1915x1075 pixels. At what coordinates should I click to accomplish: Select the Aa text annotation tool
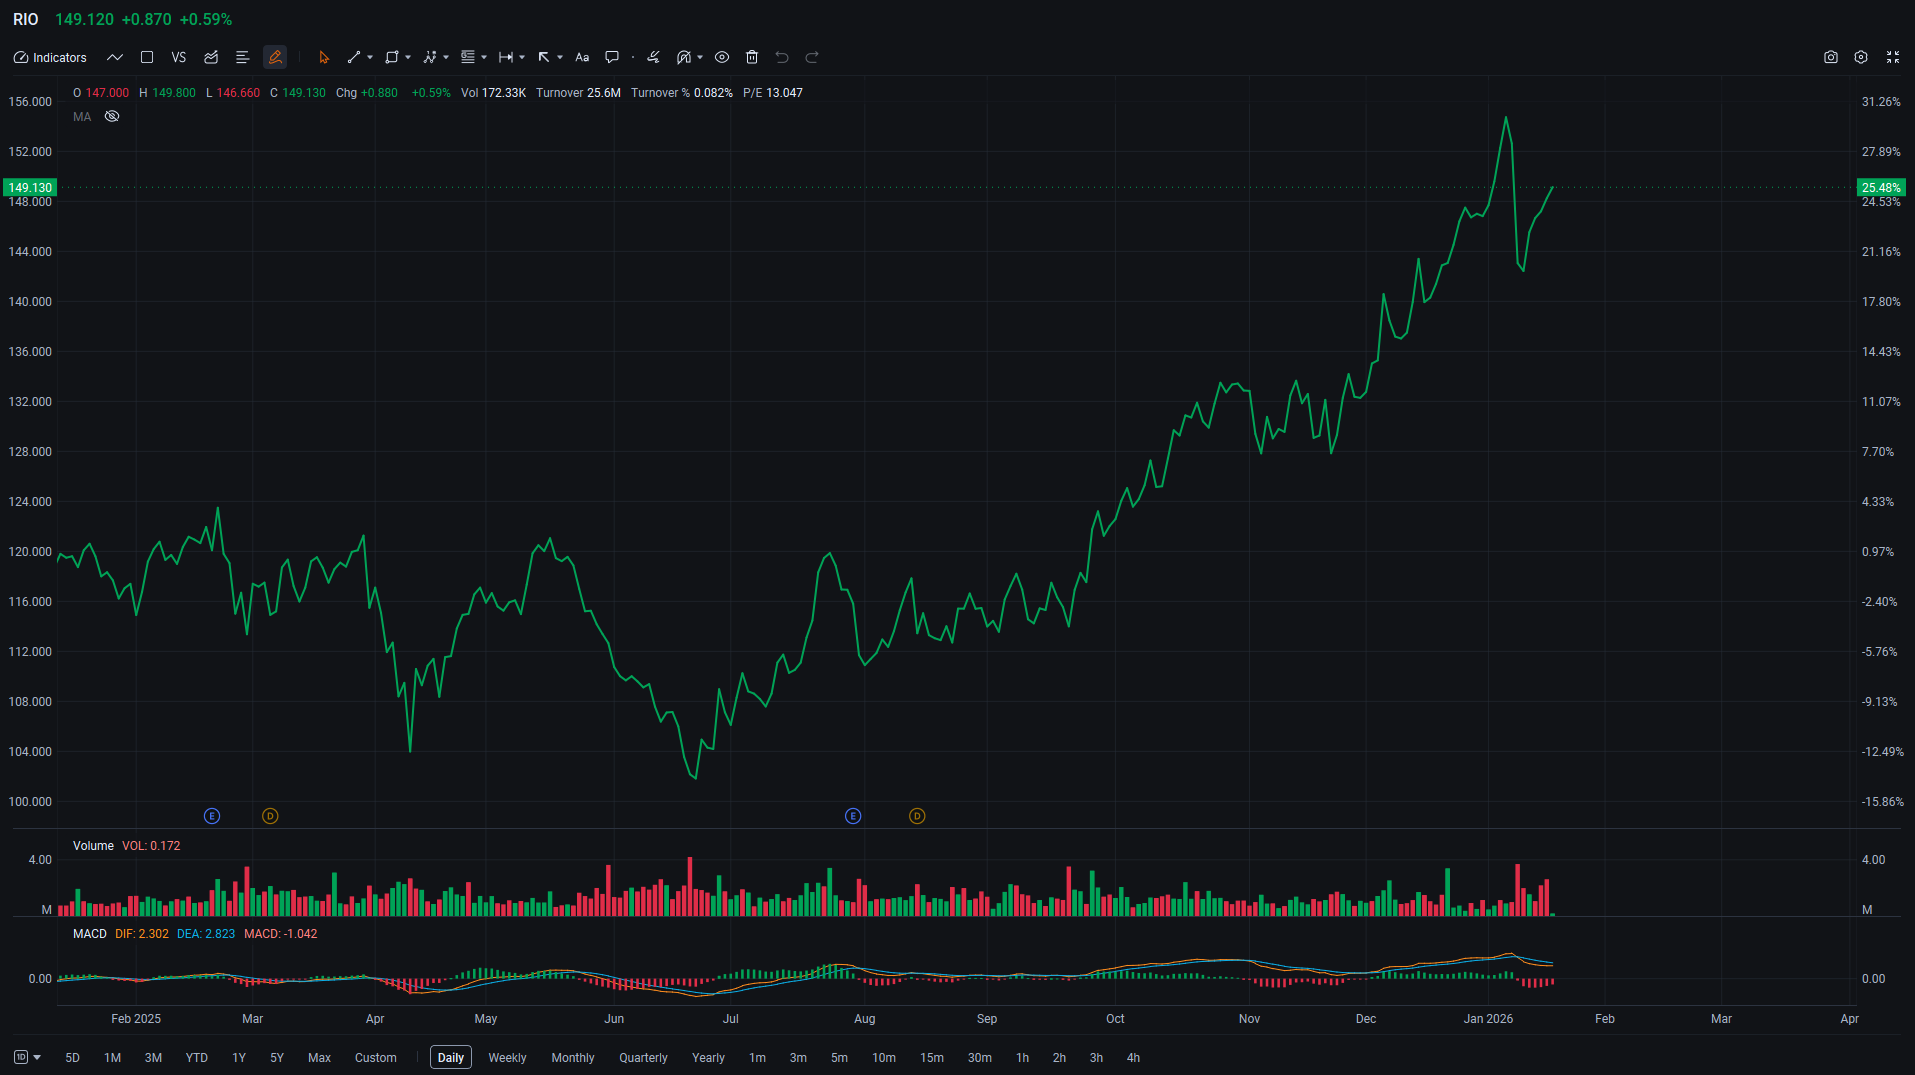tap(582, 58)
